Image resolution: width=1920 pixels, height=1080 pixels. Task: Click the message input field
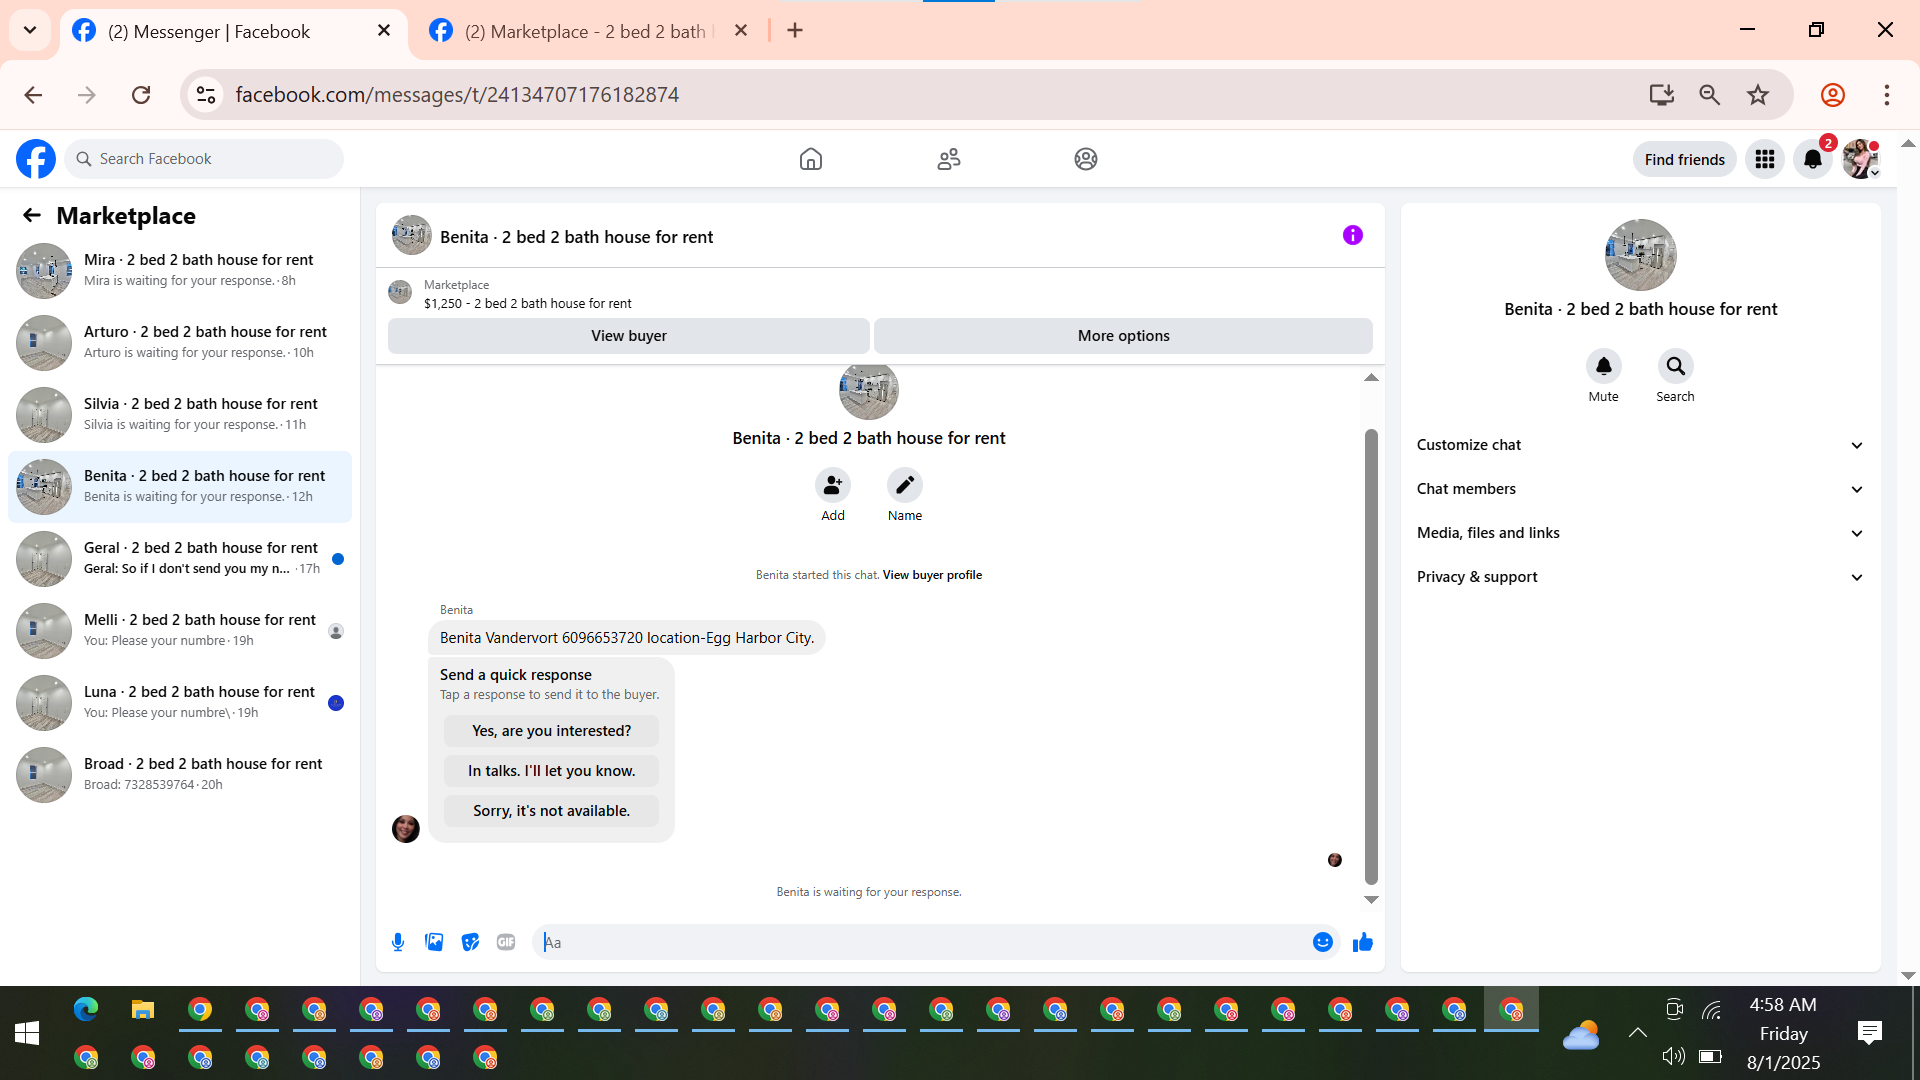tap(920, 942)
